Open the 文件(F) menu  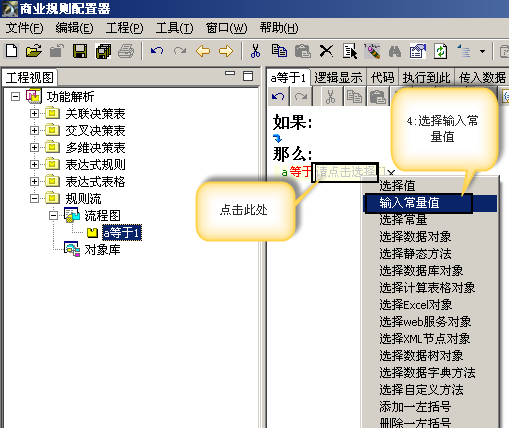tap(24, 28)
